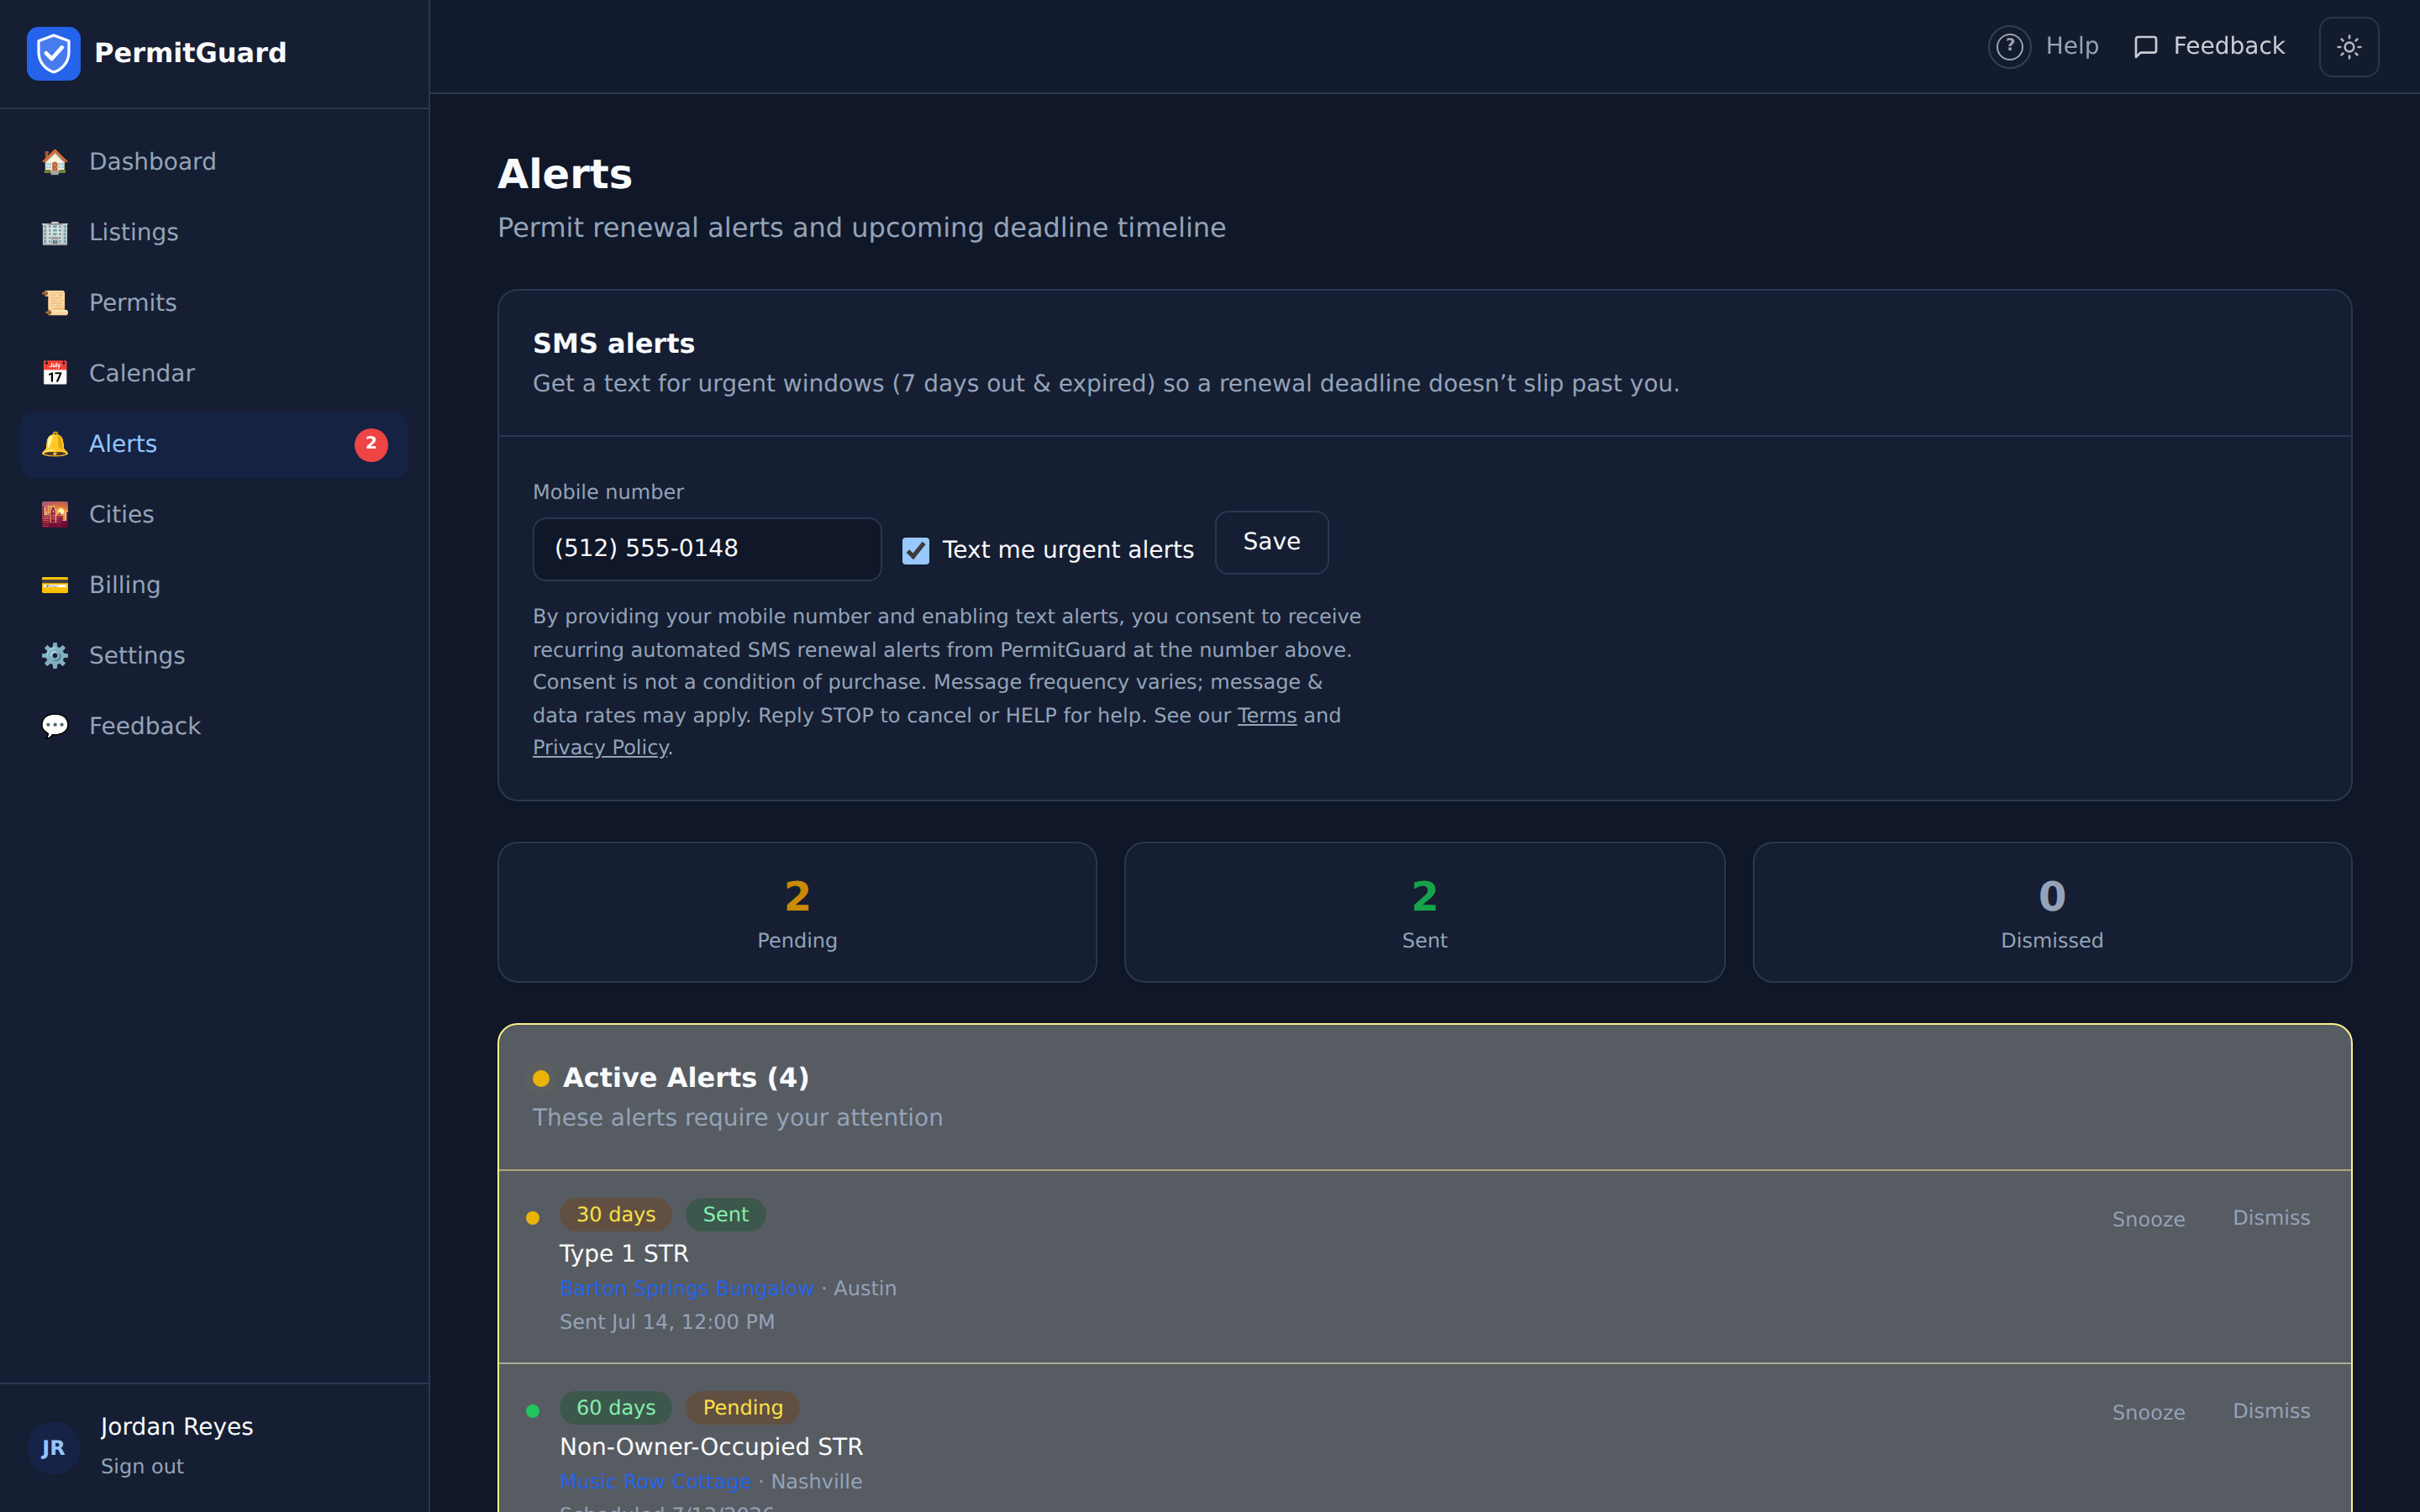The image size is (2420, 1512).
Task: Click the Active Alerts (4) heading
Action: pyautogui.click(x=686, y=1078)
